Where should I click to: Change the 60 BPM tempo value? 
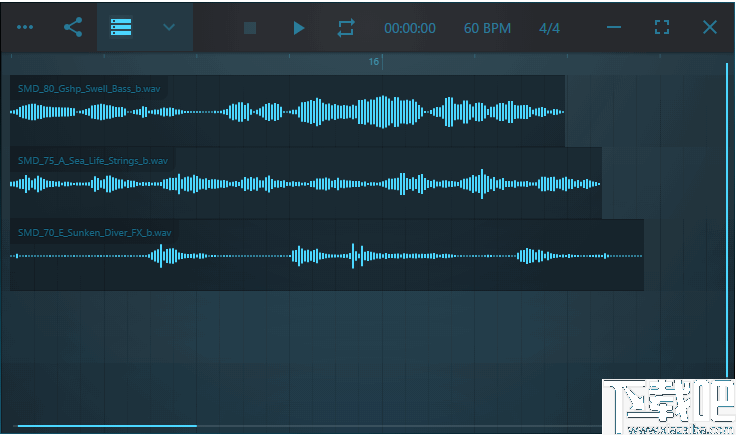click(x=487, y=28)
